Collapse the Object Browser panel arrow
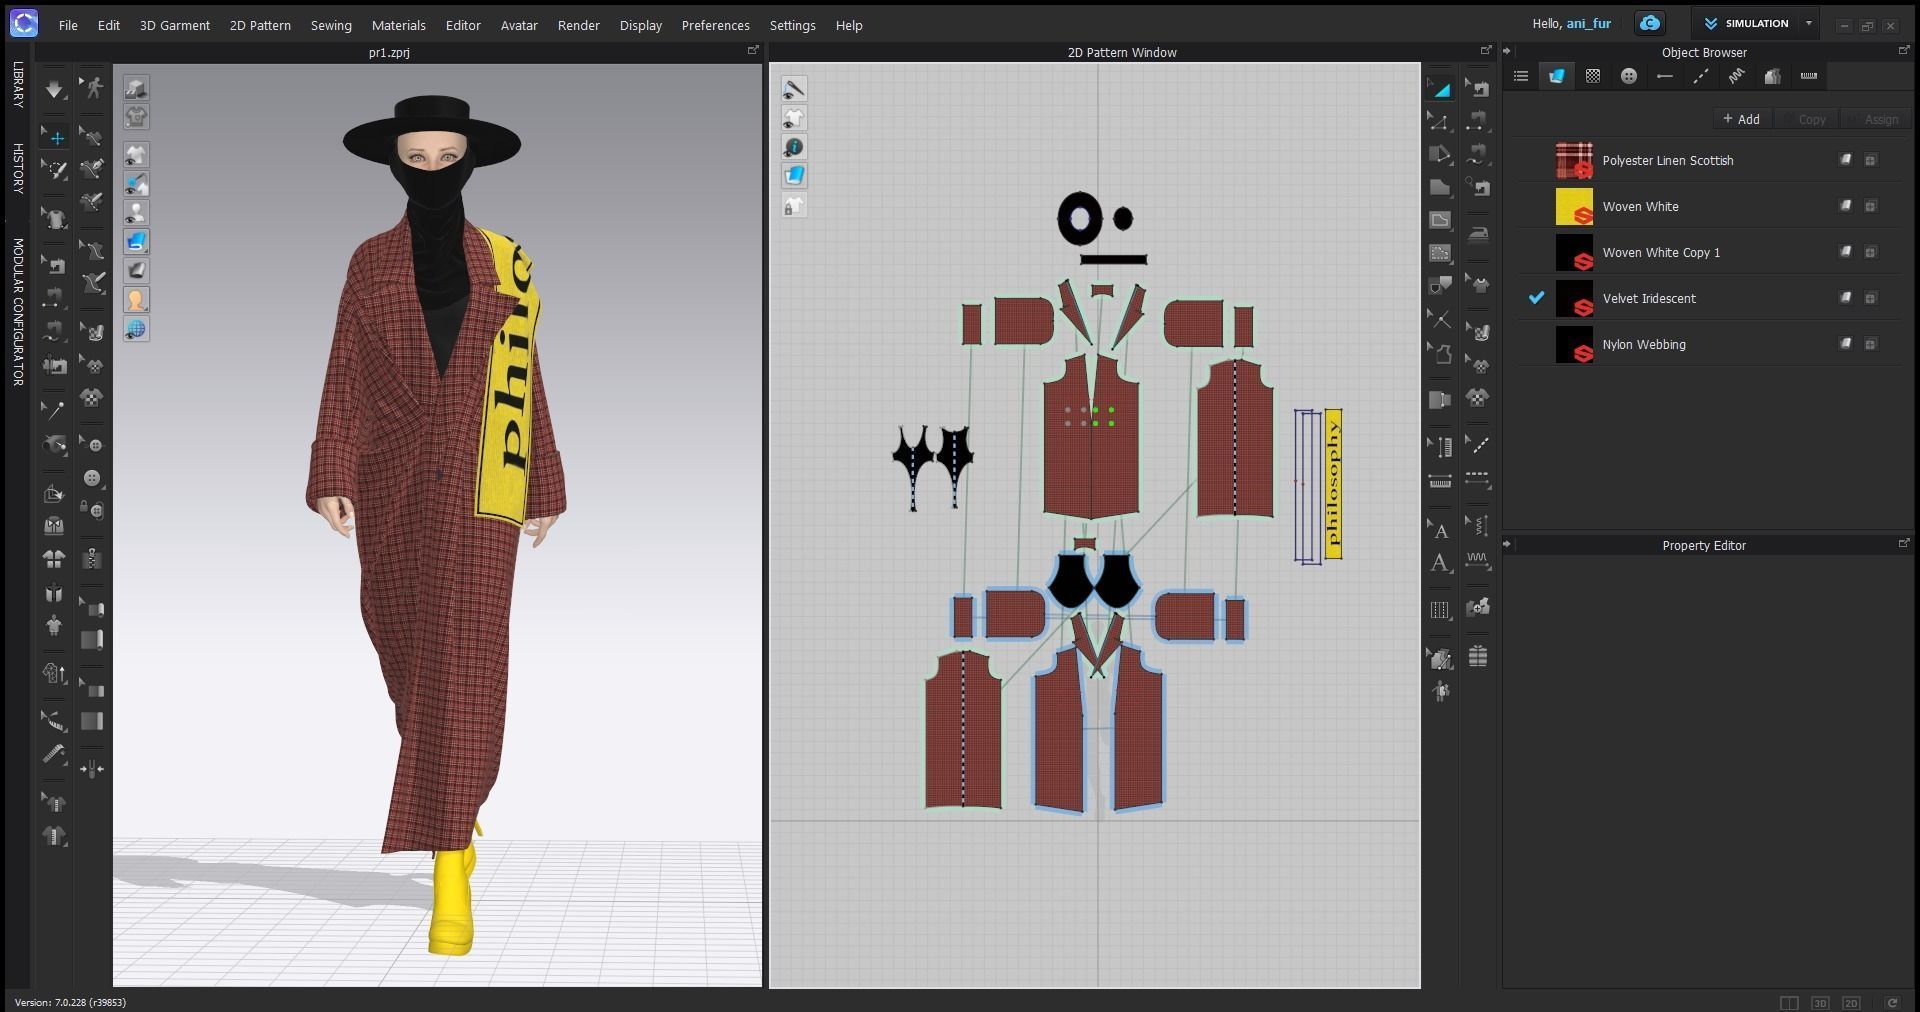 tap(1507, 52)
